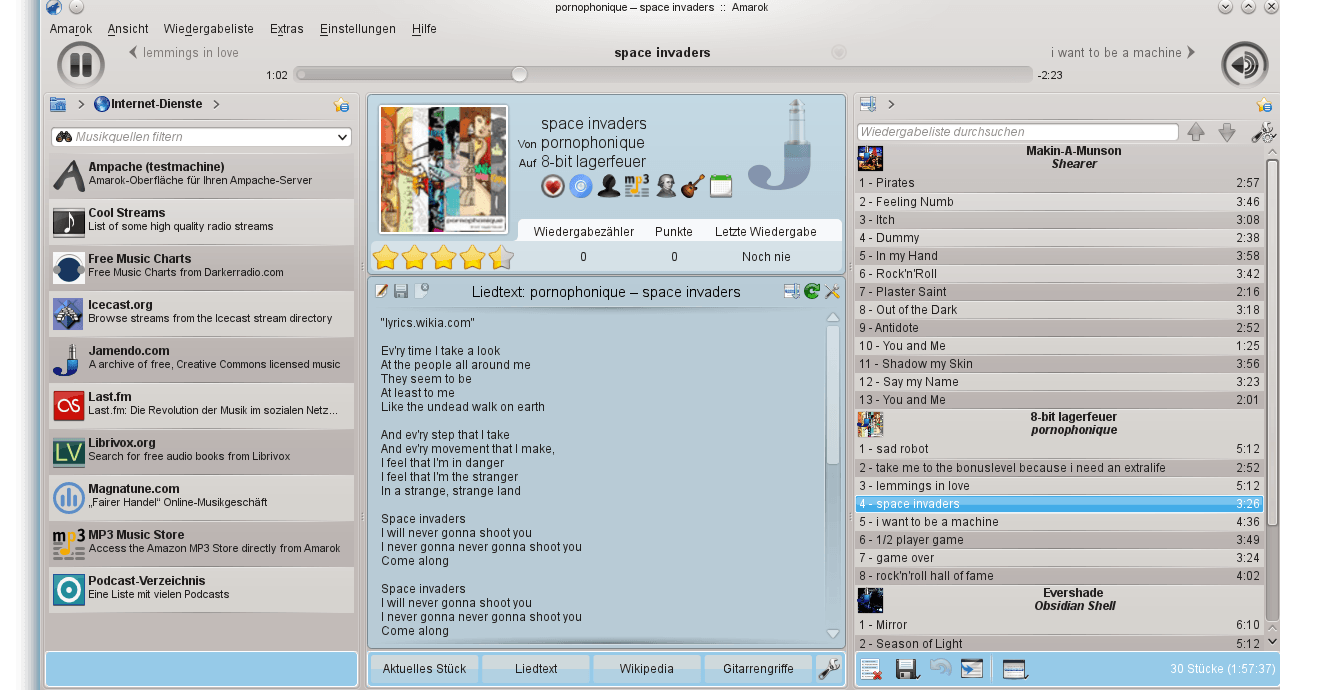Open the playlist layout chooser icon
Screen dimensions: 1326x690
point(1014,670)
